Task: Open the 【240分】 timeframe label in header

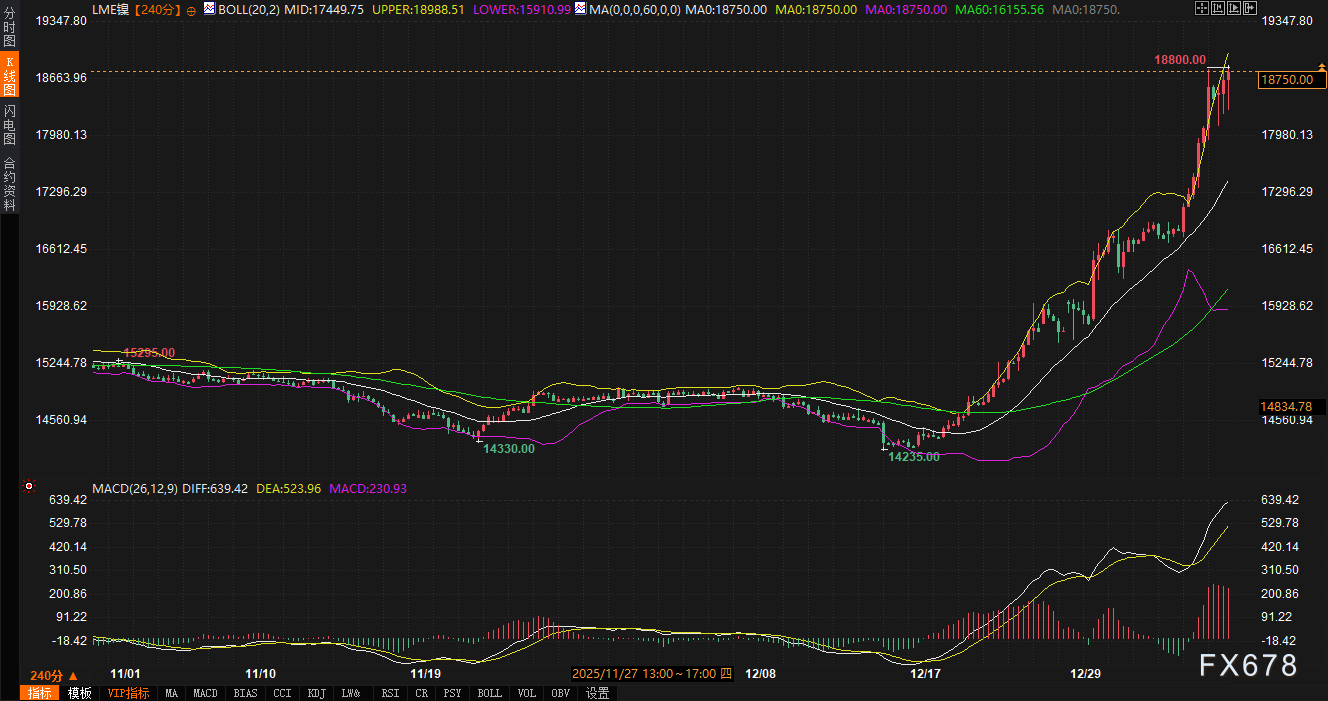Action: point(157,9)
